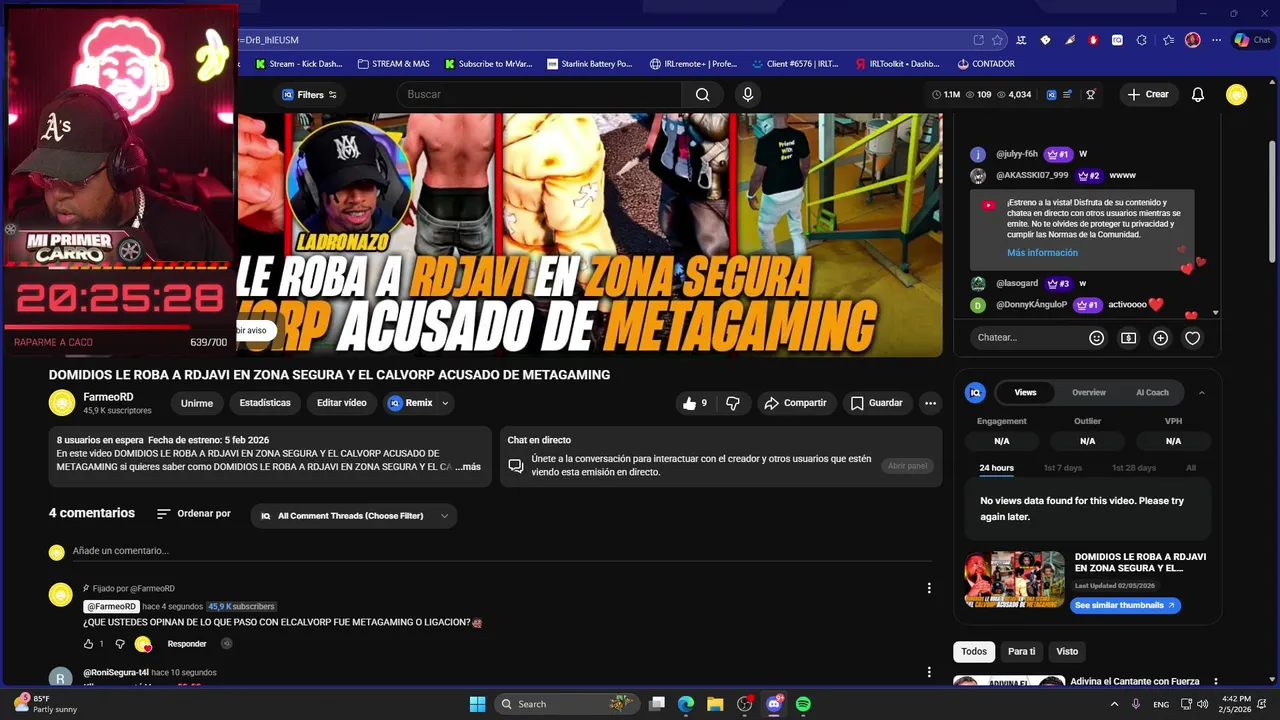The height and width of the screenshot is (720, 1280).
Task: Open browser favorites list icon
Action: coord(1168,40)
